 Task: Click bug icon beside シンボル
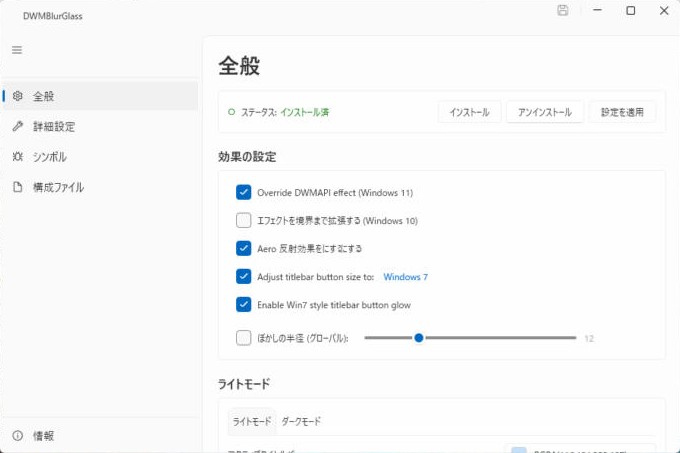(x=18, y=156)
